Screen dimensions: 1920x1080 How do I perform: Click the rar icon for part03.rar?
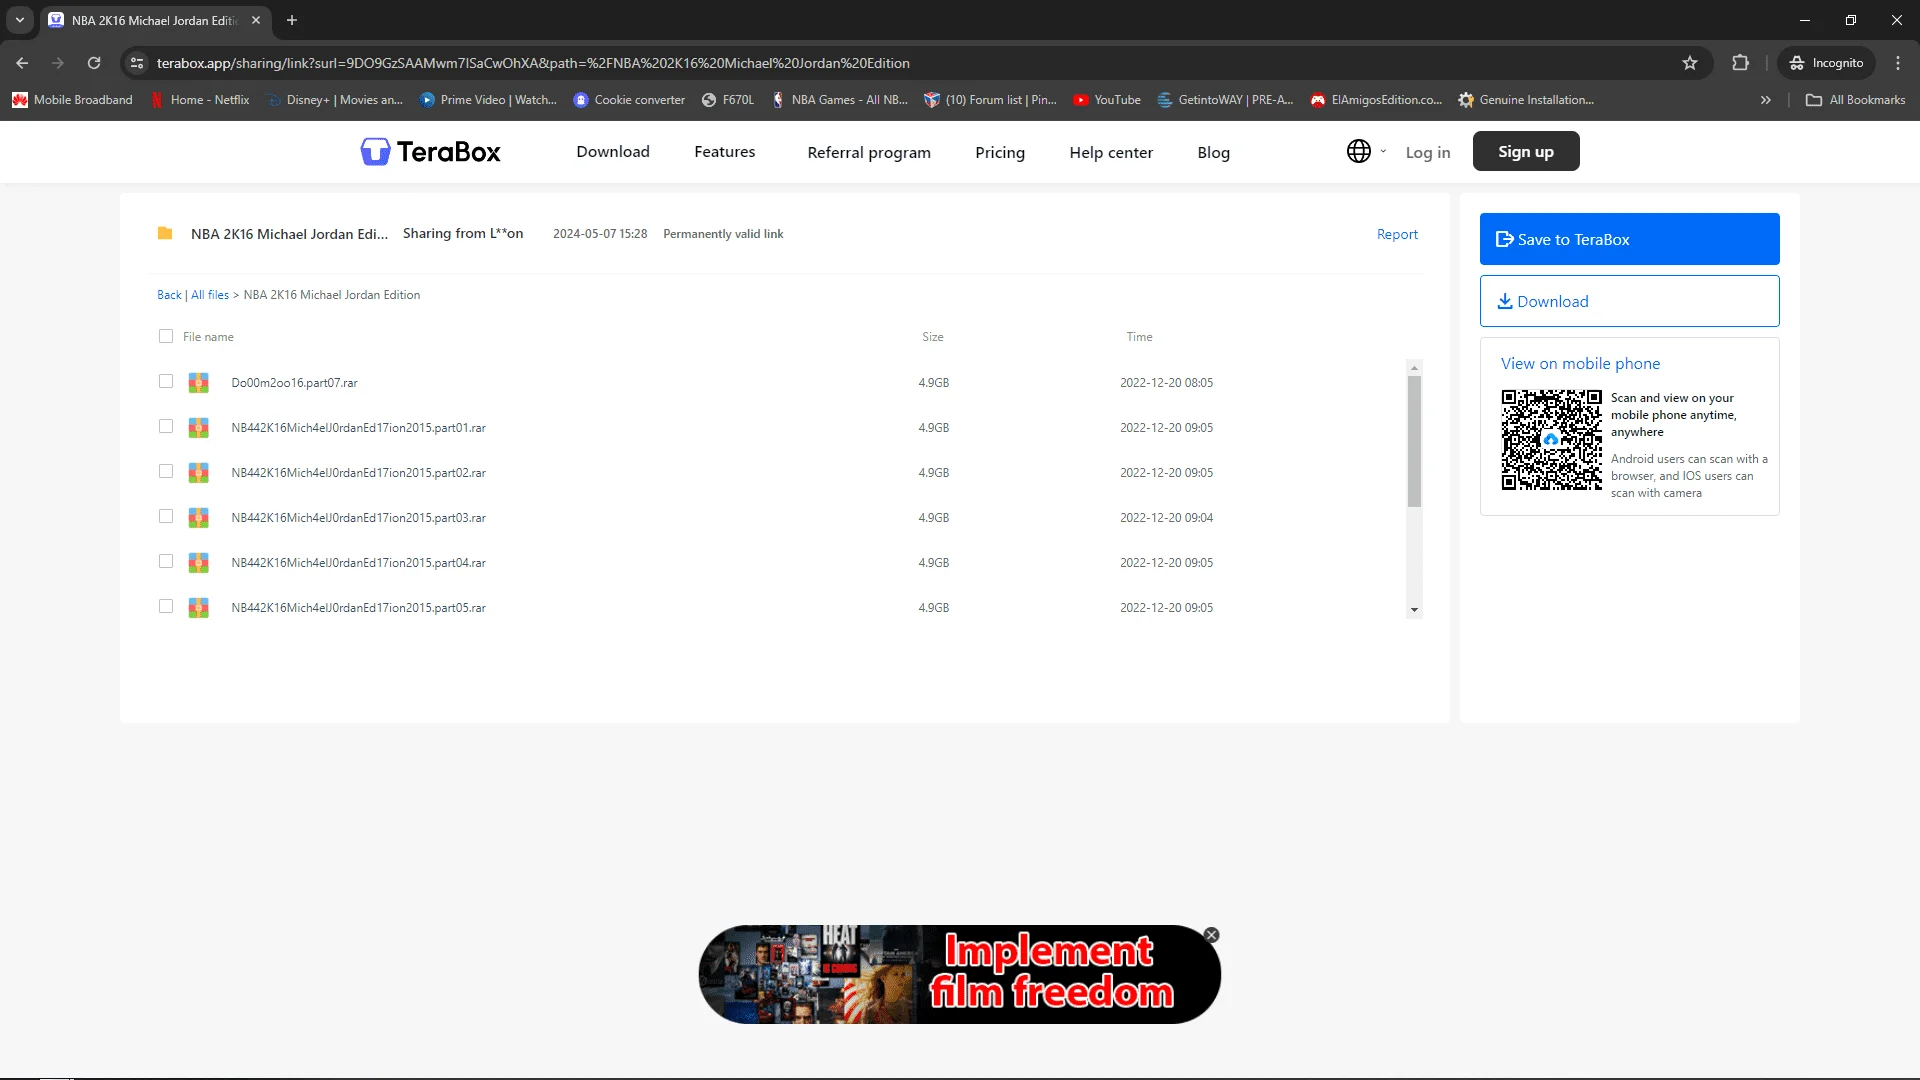point(199,518)
